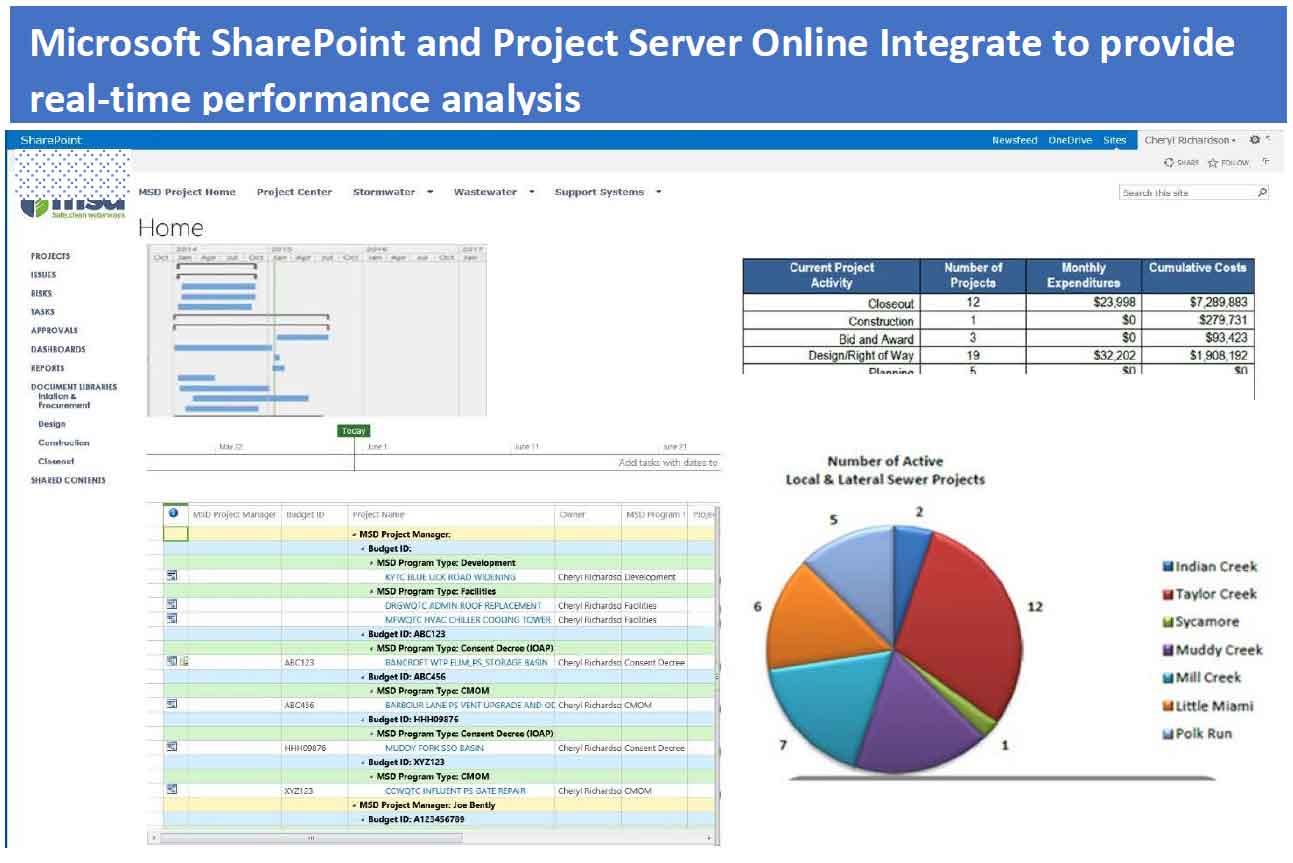Open the Newsfeed link

click(1015, 140)
